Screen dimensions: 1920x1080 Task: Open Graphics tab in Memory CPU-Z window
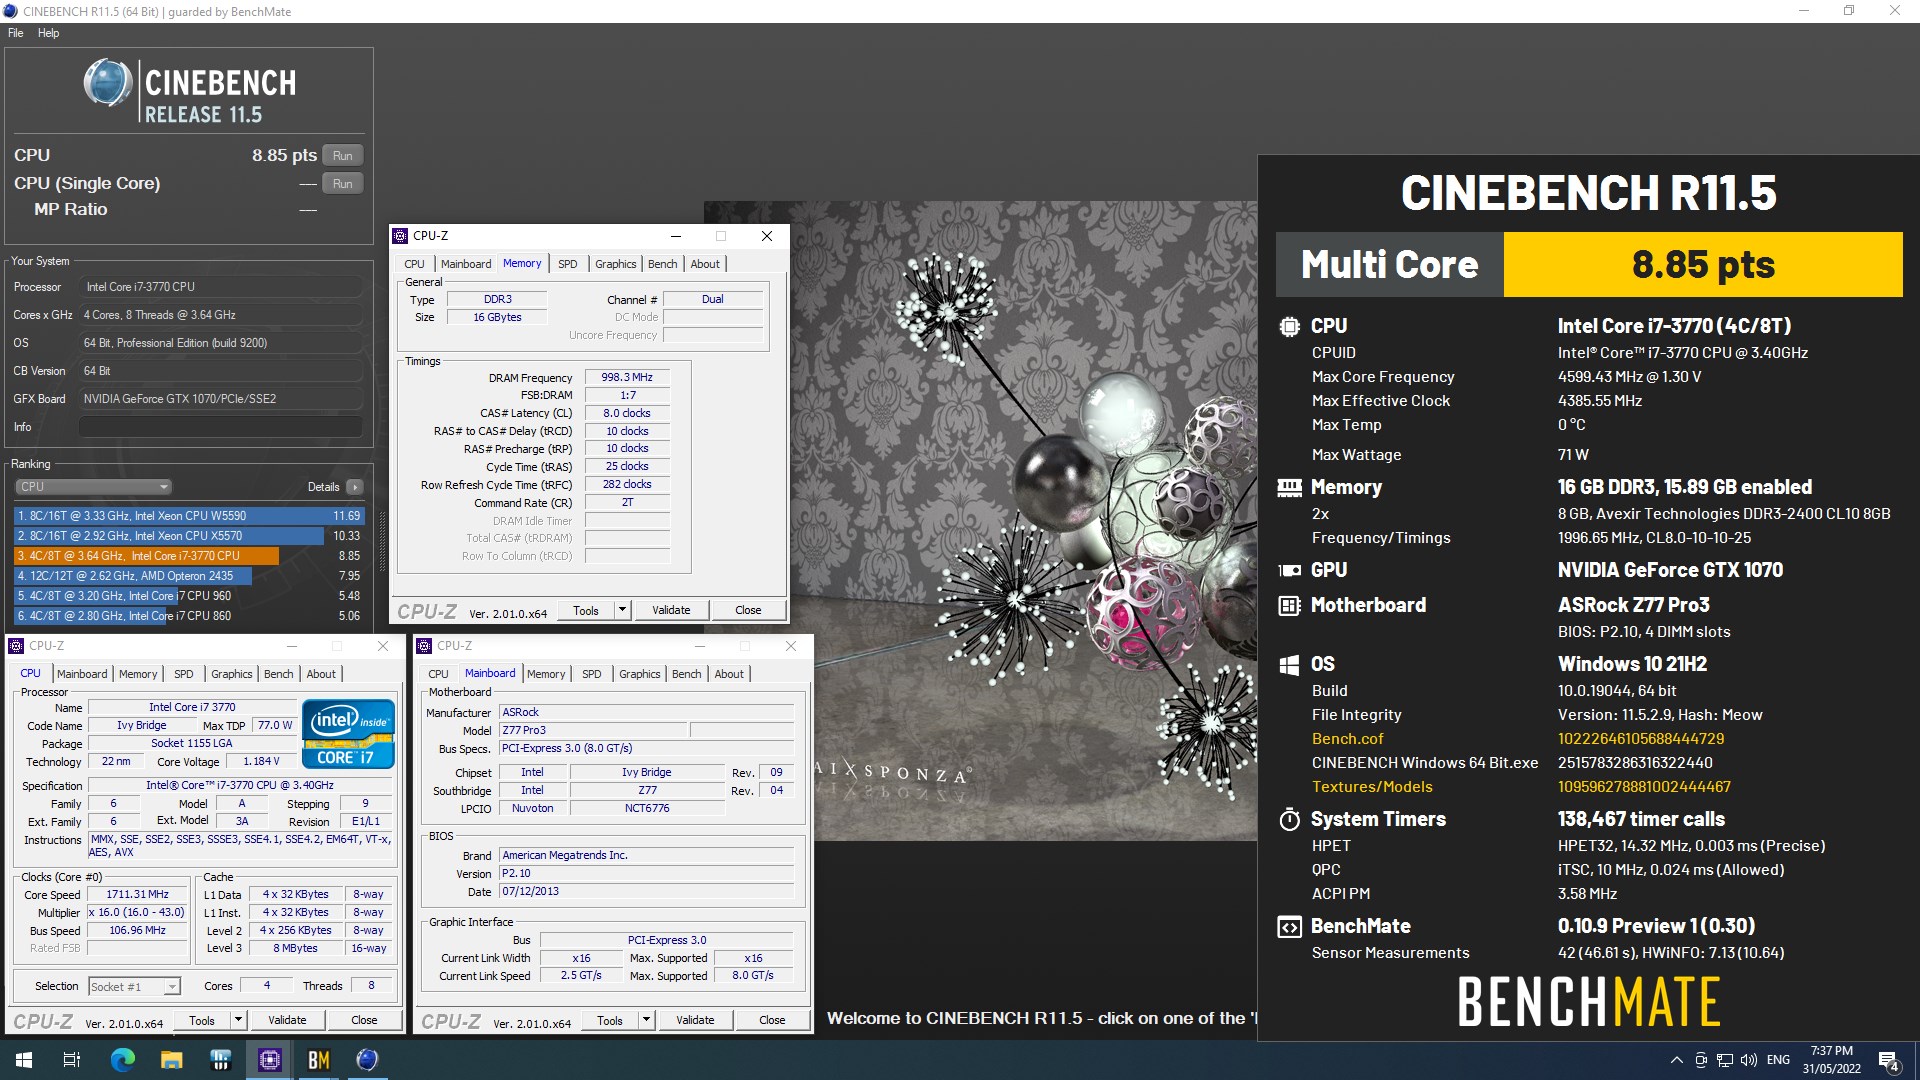click(615, 264)
